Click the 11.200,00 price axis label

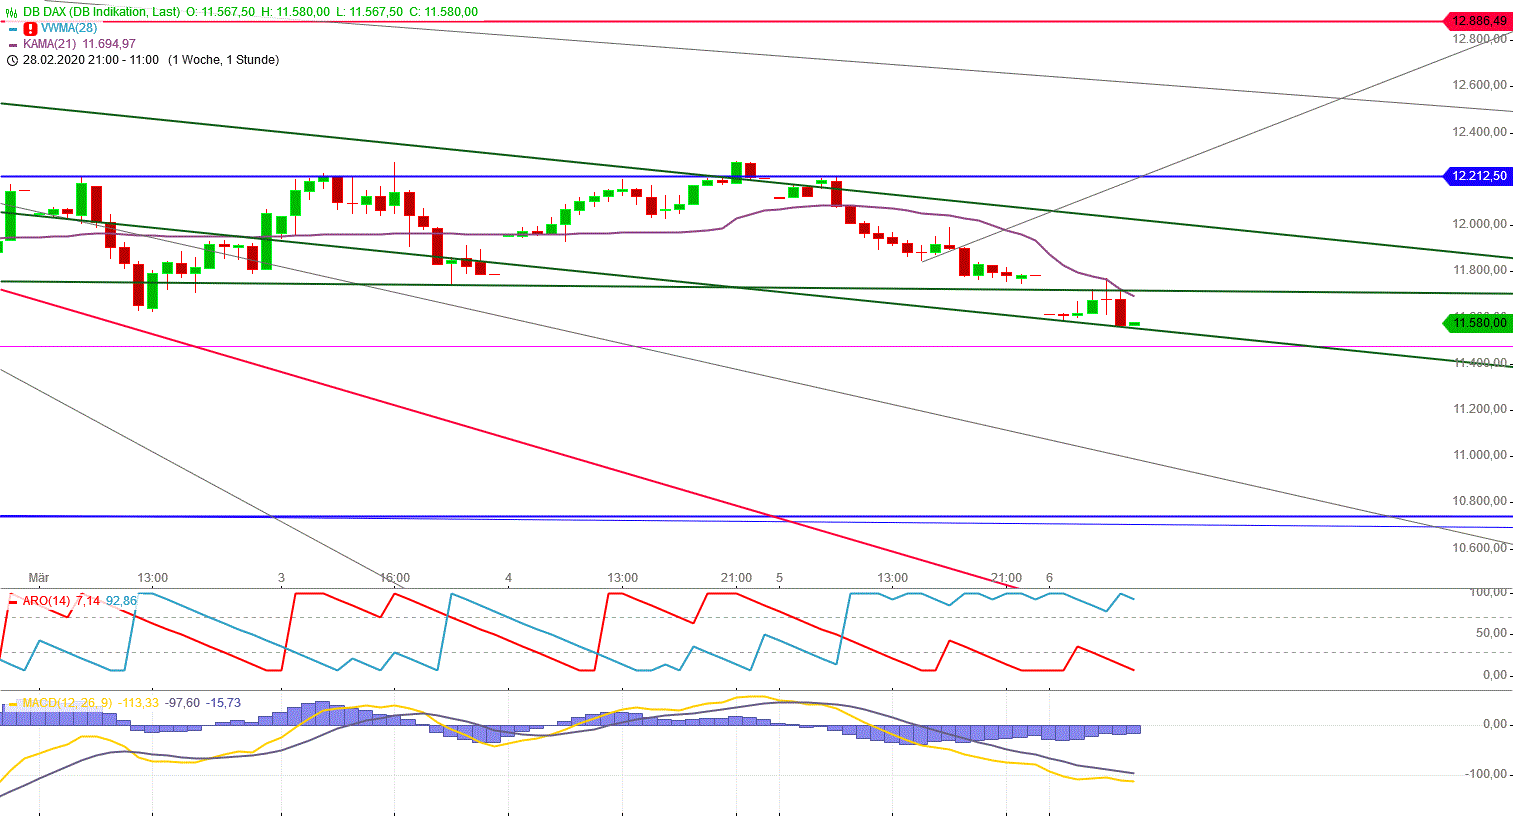tap(1479, 409)
